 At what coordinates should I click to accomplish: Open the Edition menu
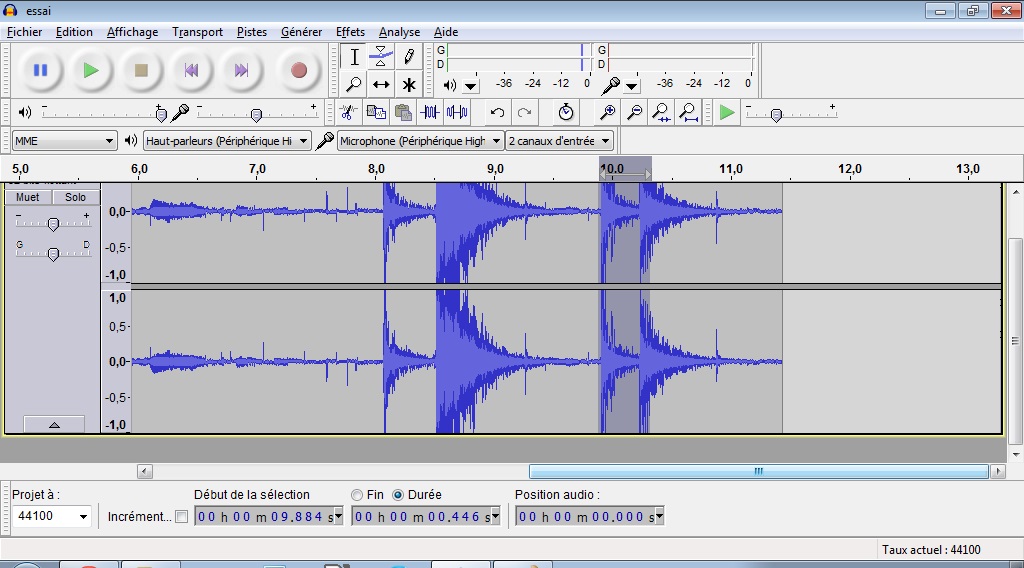click(x=74, y=32)
